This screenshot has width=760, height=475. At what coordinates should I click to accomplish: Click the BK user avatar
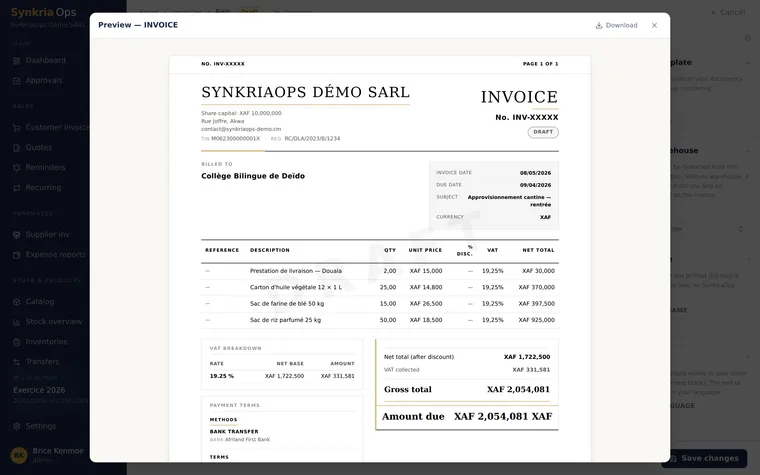pos(19,455)
